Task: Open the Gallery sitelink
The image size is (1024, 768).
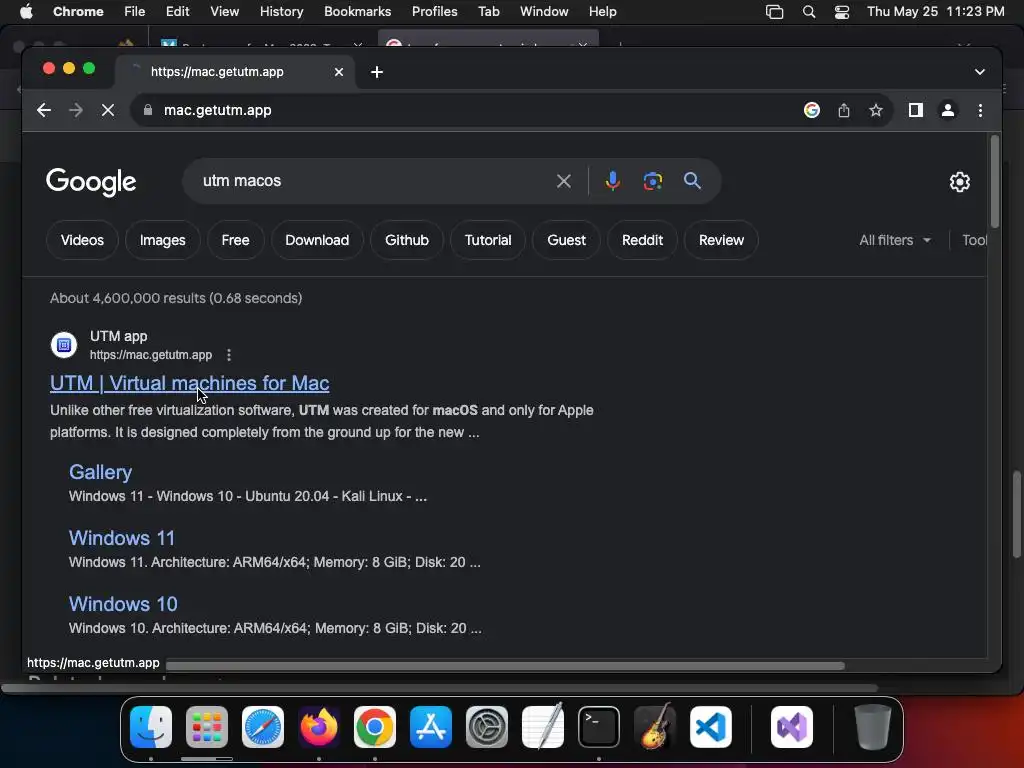Action: pos(101,472)
